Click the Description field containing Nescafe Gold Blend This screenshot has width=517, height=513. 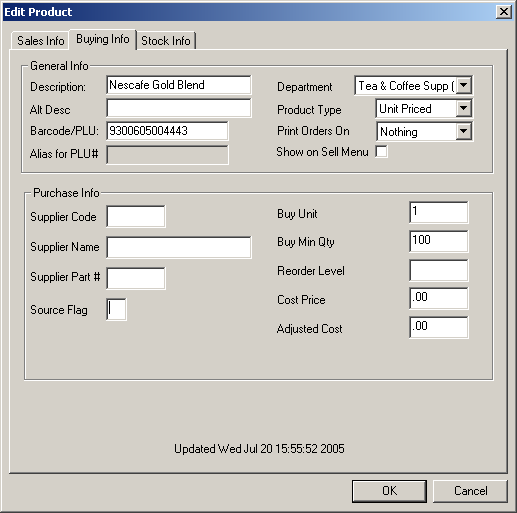(179, 85)
